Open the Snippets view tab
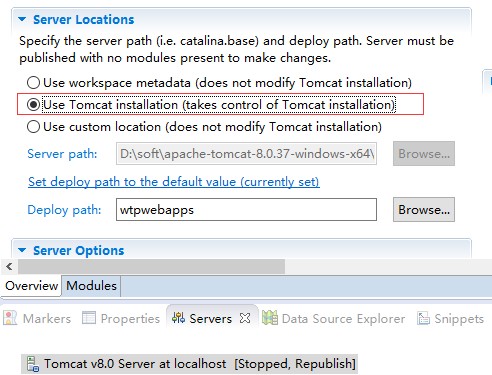The width and height of the screenshot is (492, 375). [450, 319]
